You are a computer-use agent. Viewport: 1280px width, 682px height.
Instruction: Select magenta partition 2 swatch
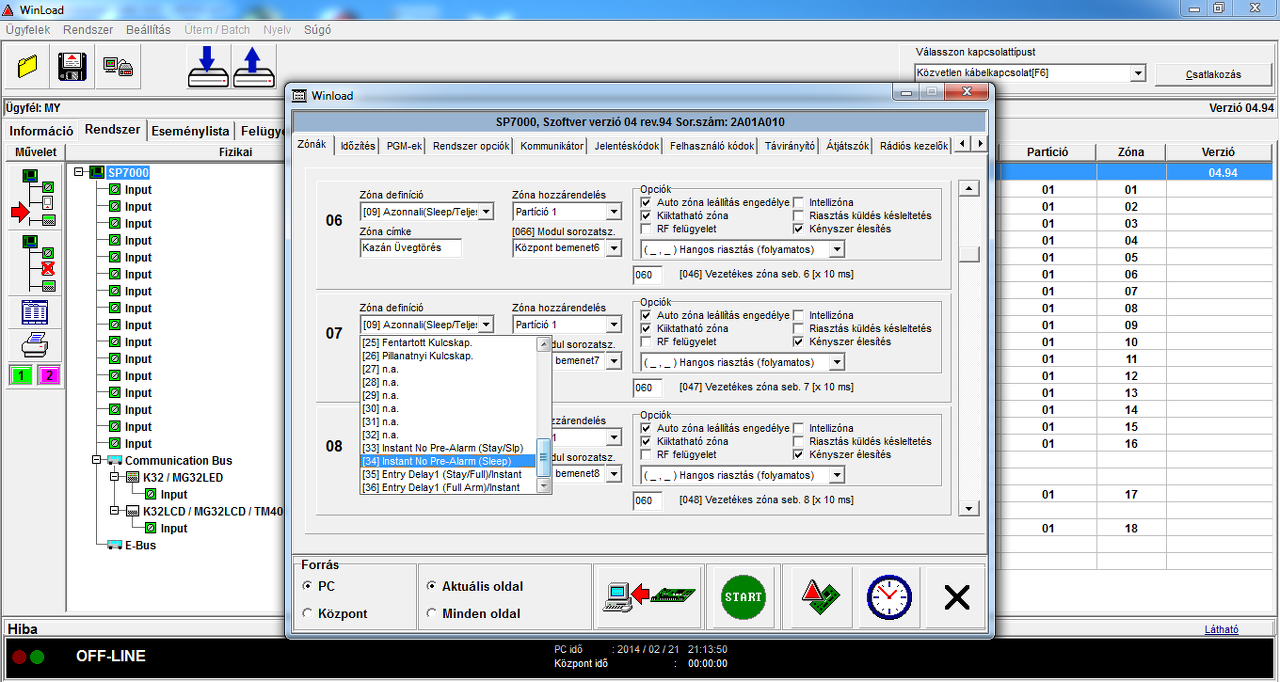(49, 375)
